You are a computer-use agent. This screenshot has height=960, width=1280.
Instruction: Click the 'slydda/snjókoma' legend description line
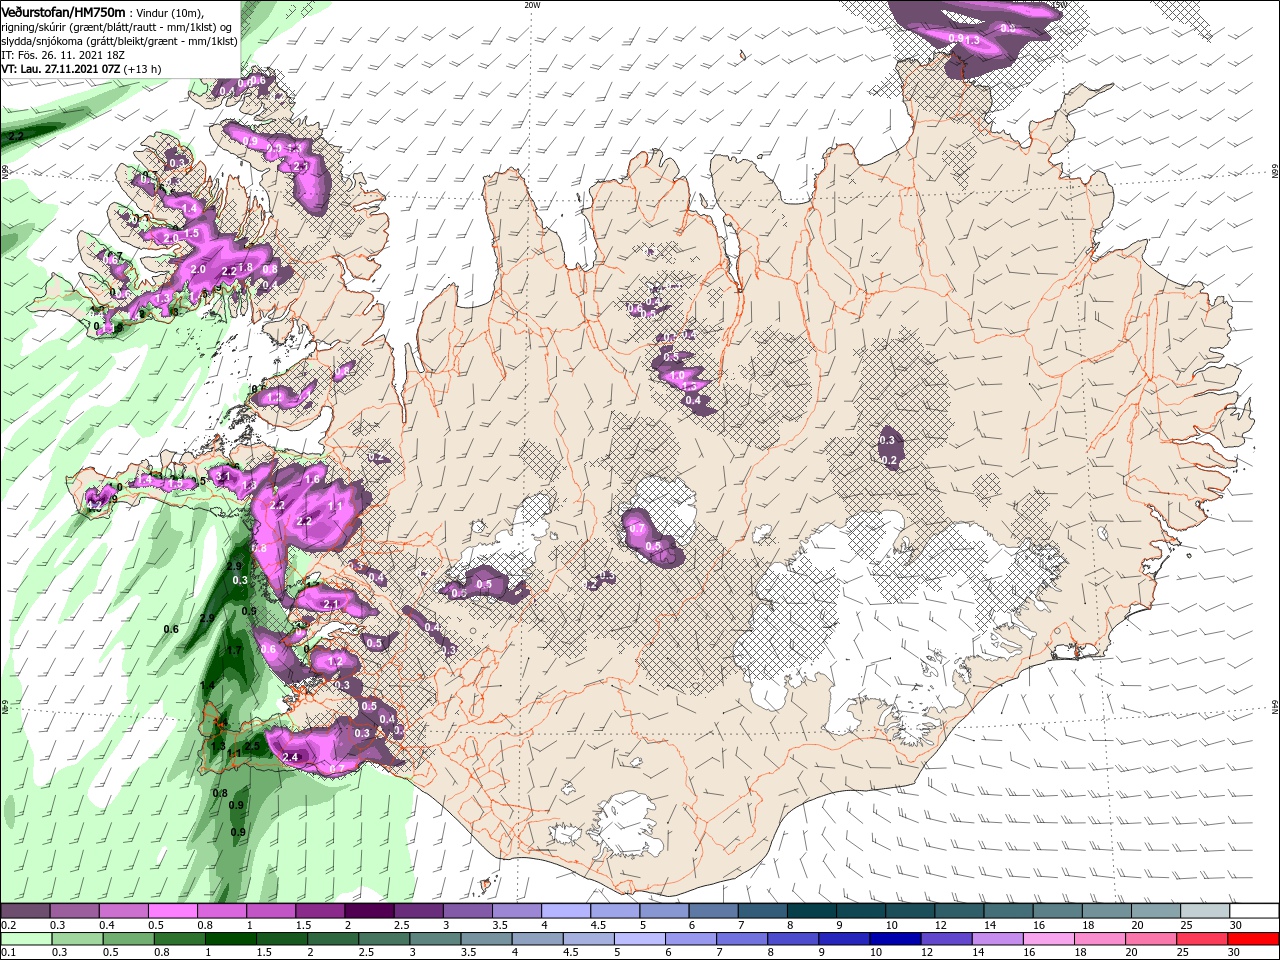(x=119, y=41)
